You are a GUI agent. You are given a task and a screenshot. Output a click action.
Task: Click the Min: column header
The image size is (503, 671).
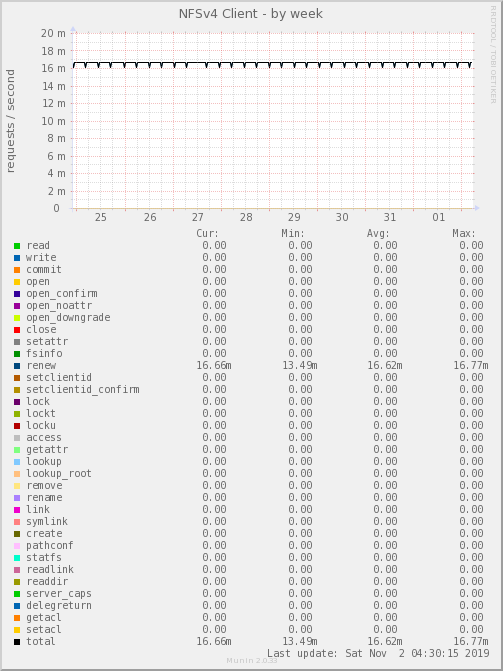[293, 234]
